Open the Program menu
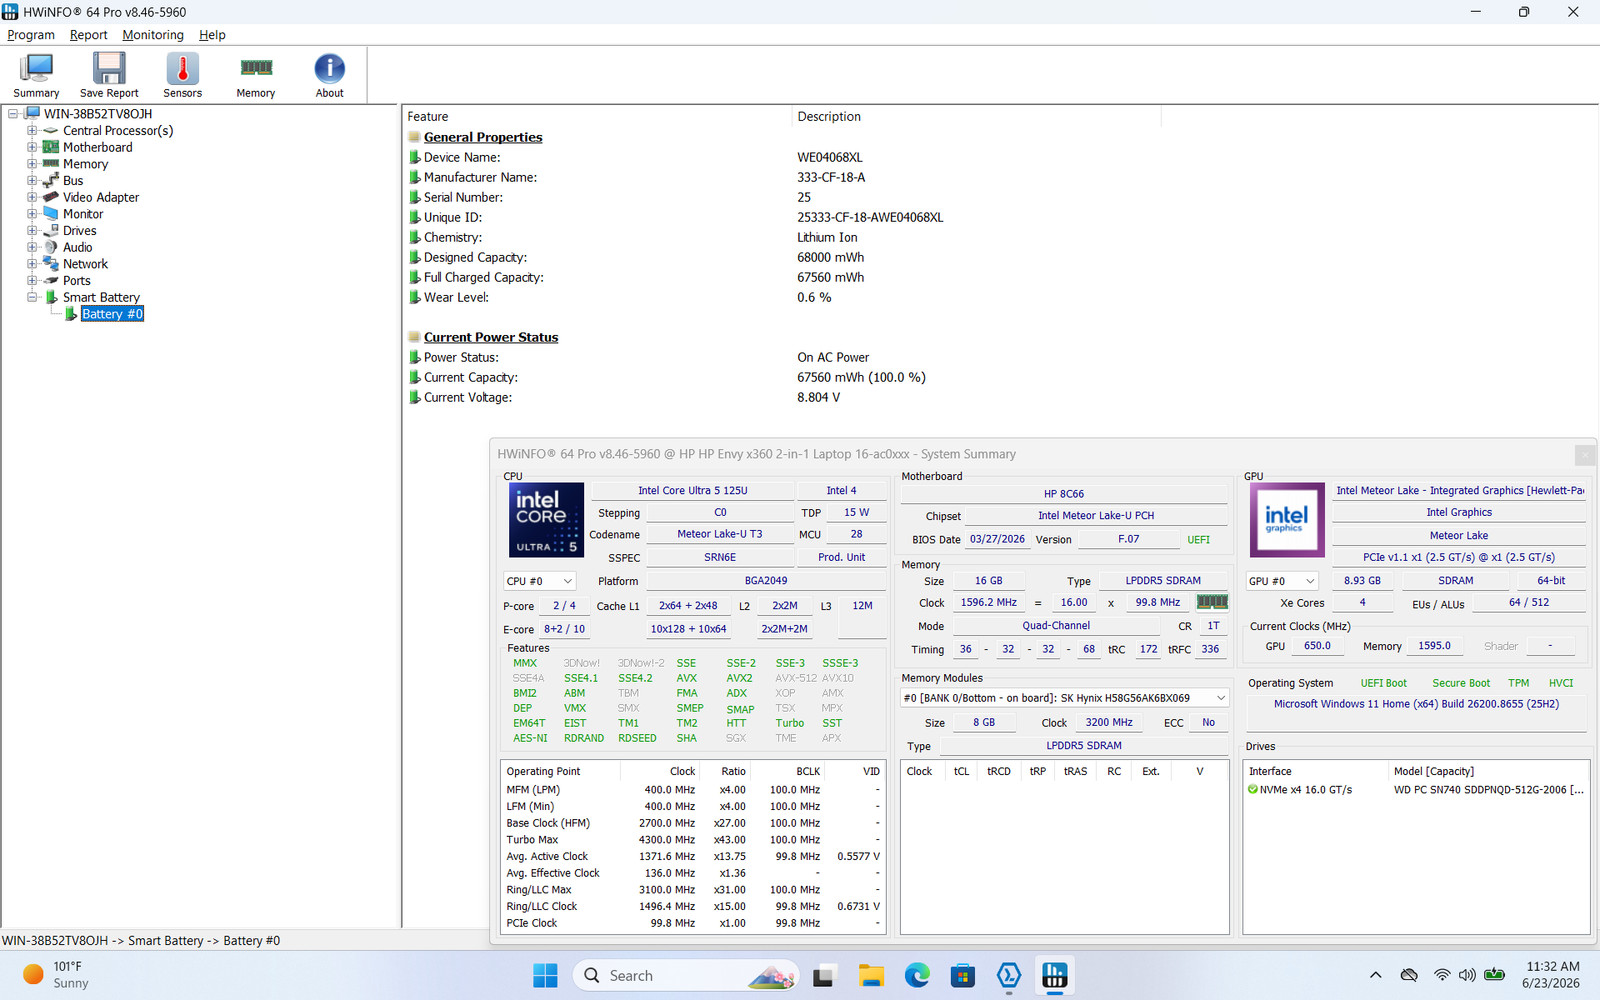Screen dimensions: 1600x1000 [x=31, y=35]
